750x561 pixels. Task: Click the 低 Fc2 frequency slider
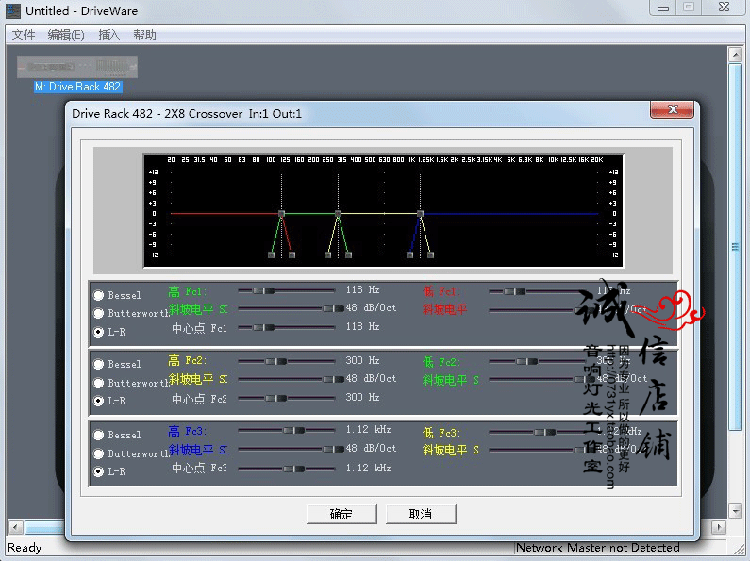527,362
